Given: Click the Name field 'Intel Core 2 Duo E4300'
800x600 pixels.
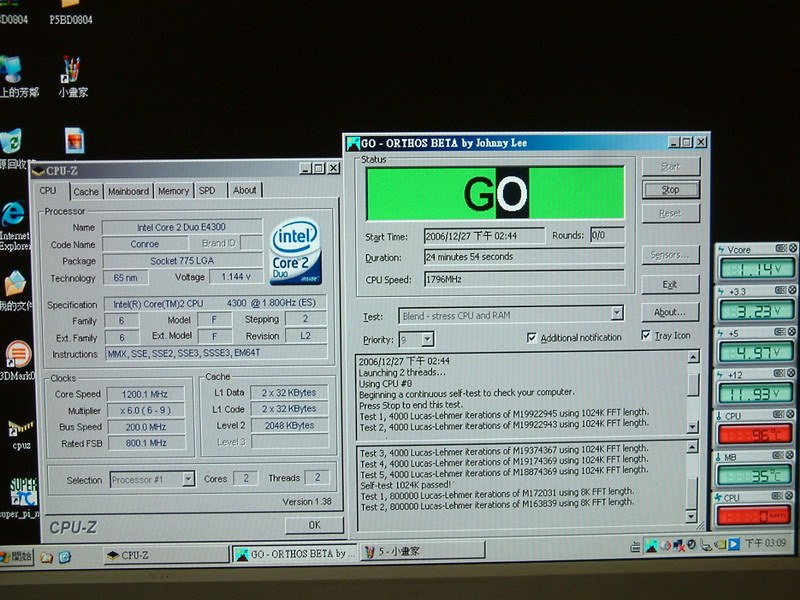Looking at the screenshot, I should point(182,227).
